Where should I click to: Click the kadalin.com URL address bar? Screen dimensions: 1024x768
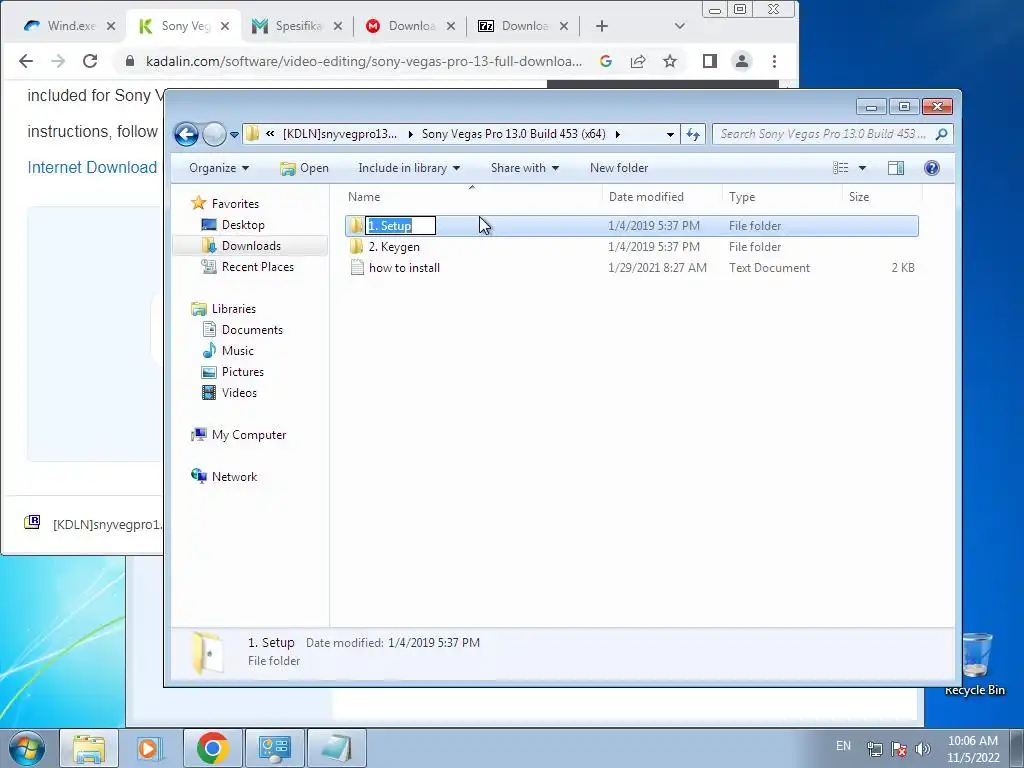point(364,61)
